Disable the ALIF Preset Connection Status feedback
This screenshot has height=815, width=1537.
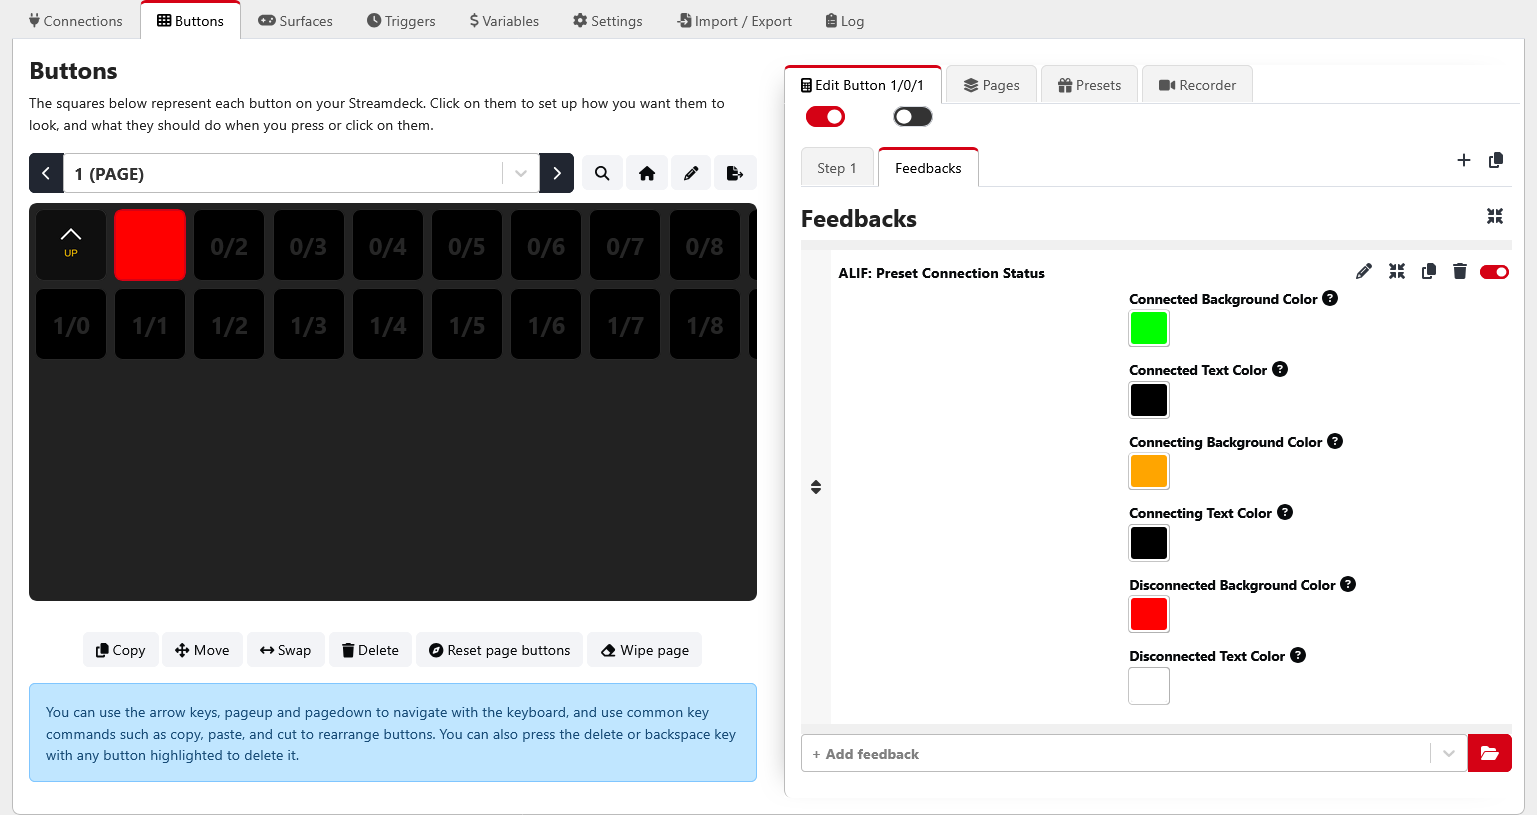pyautogui.click(x=1494, y=272)
